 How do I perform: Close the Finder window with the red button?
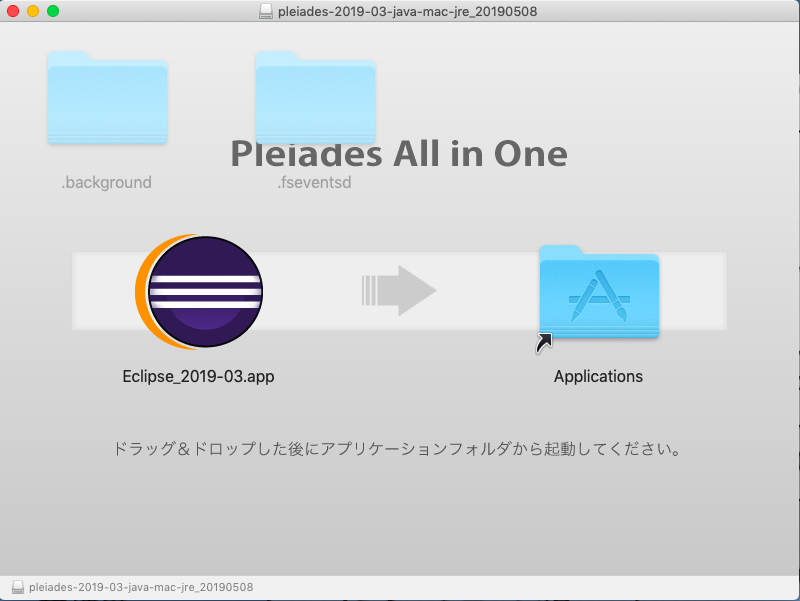(13, 11)
